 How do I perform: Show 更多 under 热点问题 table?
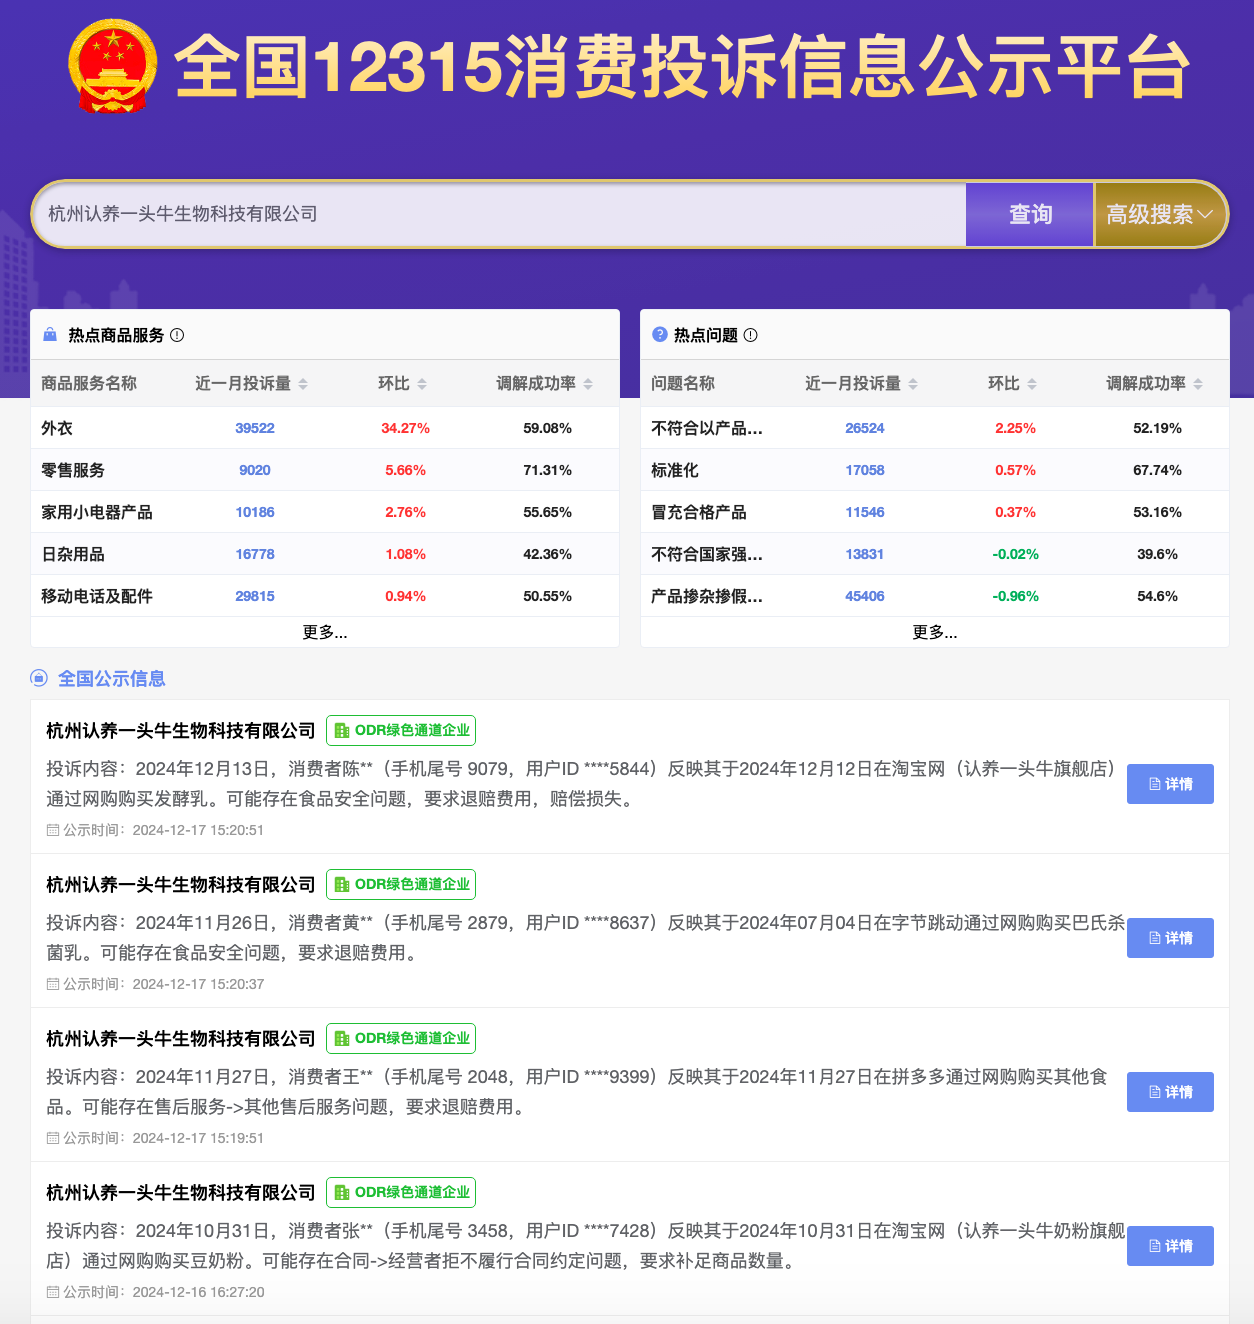(x=935, y=632)
